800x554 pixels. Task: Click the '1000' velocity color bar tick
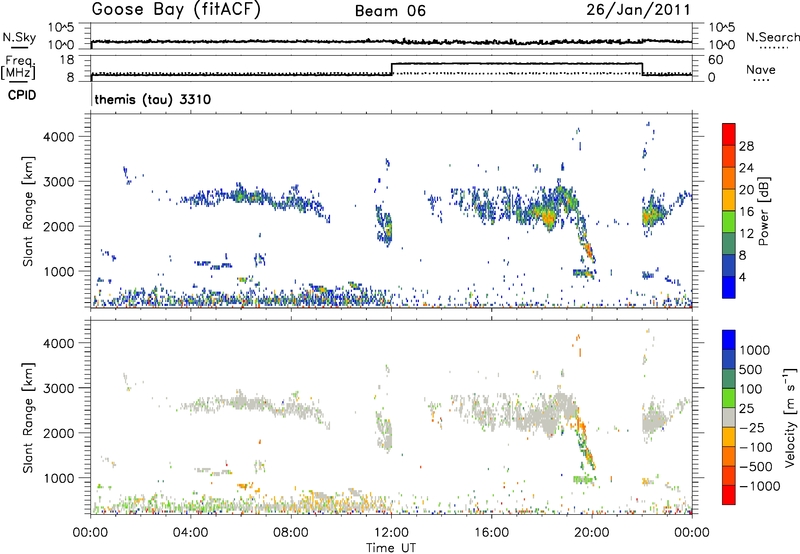pyautogui.click(x=754, y=350)
